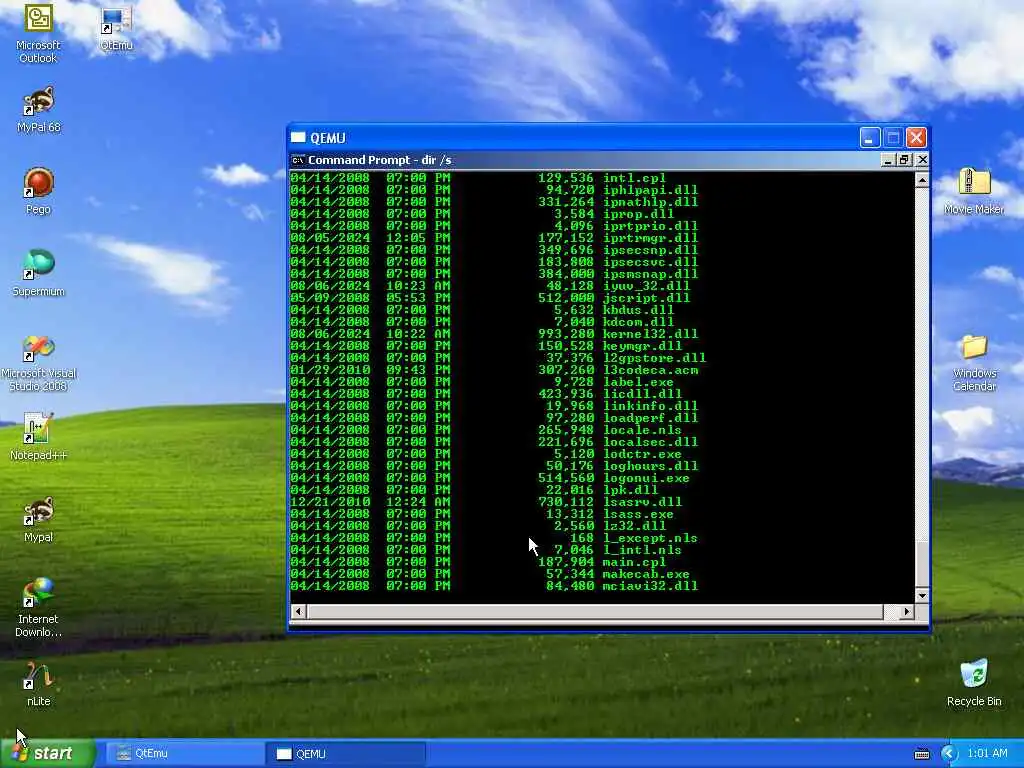Close the inner Command Prompt window
Viewport: 1024px width, 768px height.
tap(922, 160)
